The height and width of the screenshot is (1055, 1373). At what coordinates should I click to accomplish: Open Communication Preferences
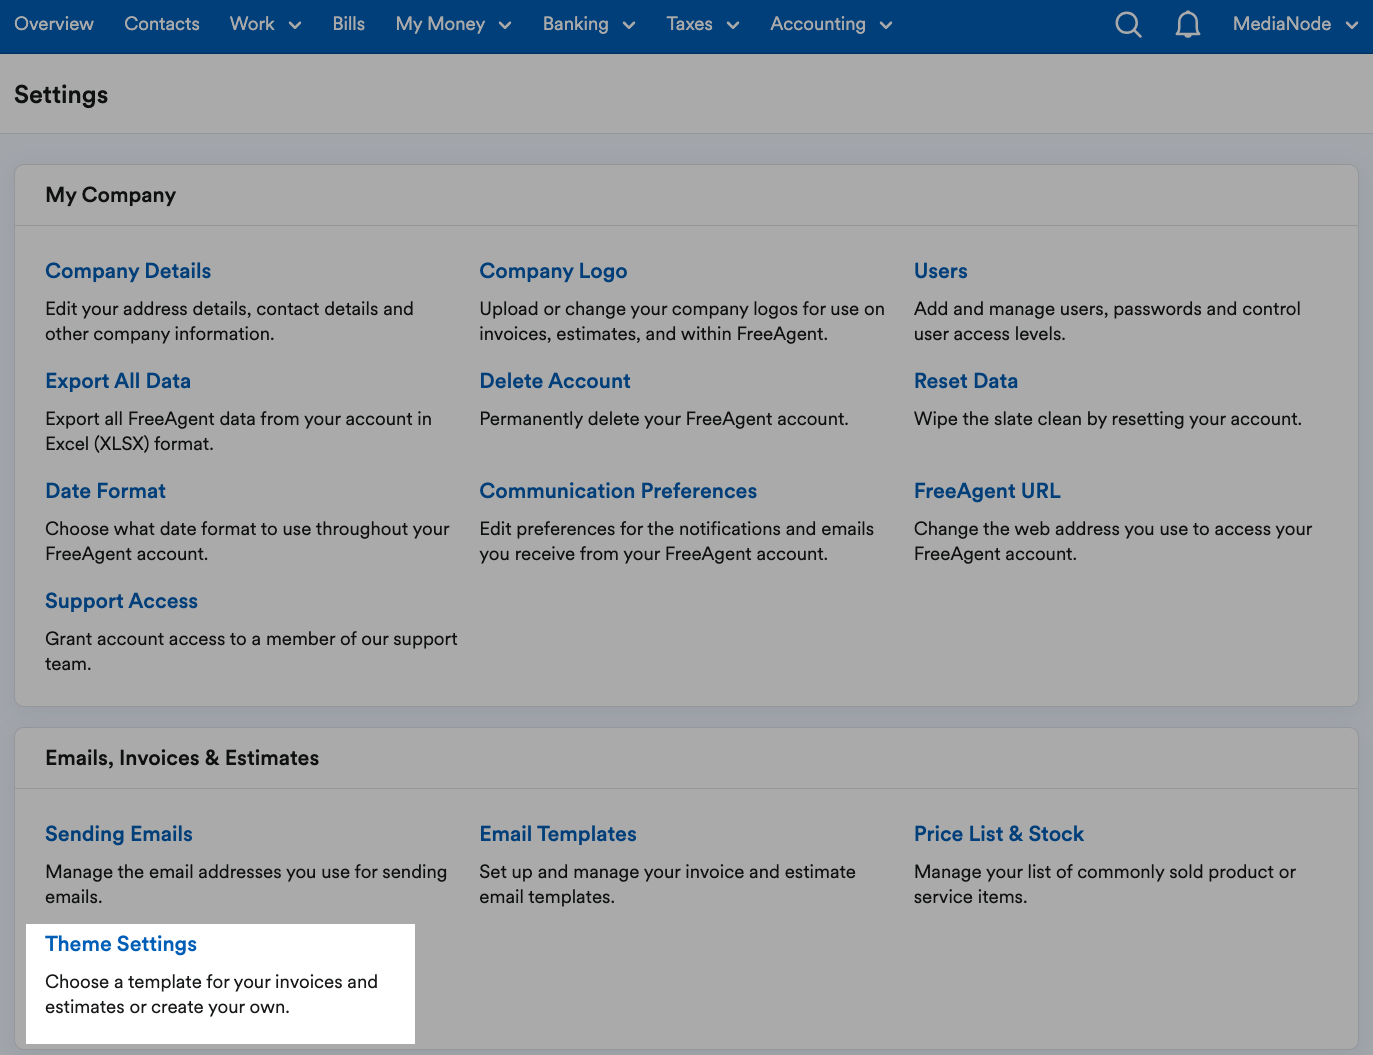(x=618, y=491)
